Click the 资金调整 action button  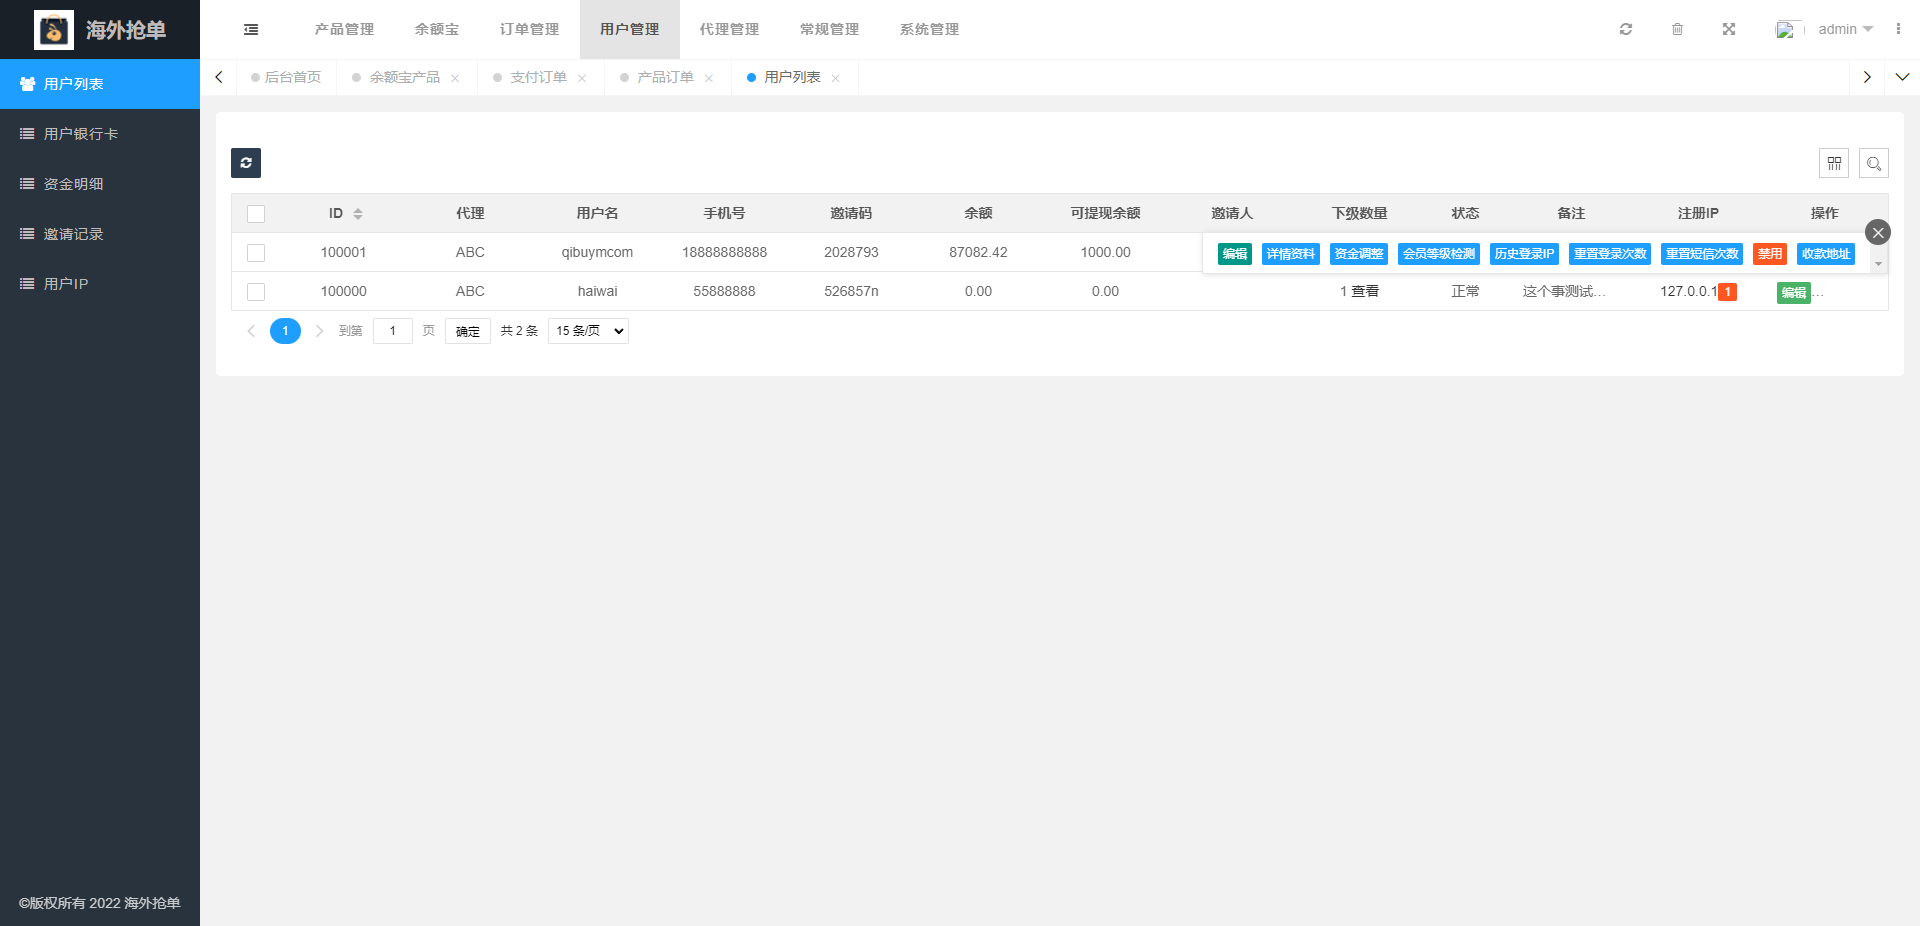1358,254
